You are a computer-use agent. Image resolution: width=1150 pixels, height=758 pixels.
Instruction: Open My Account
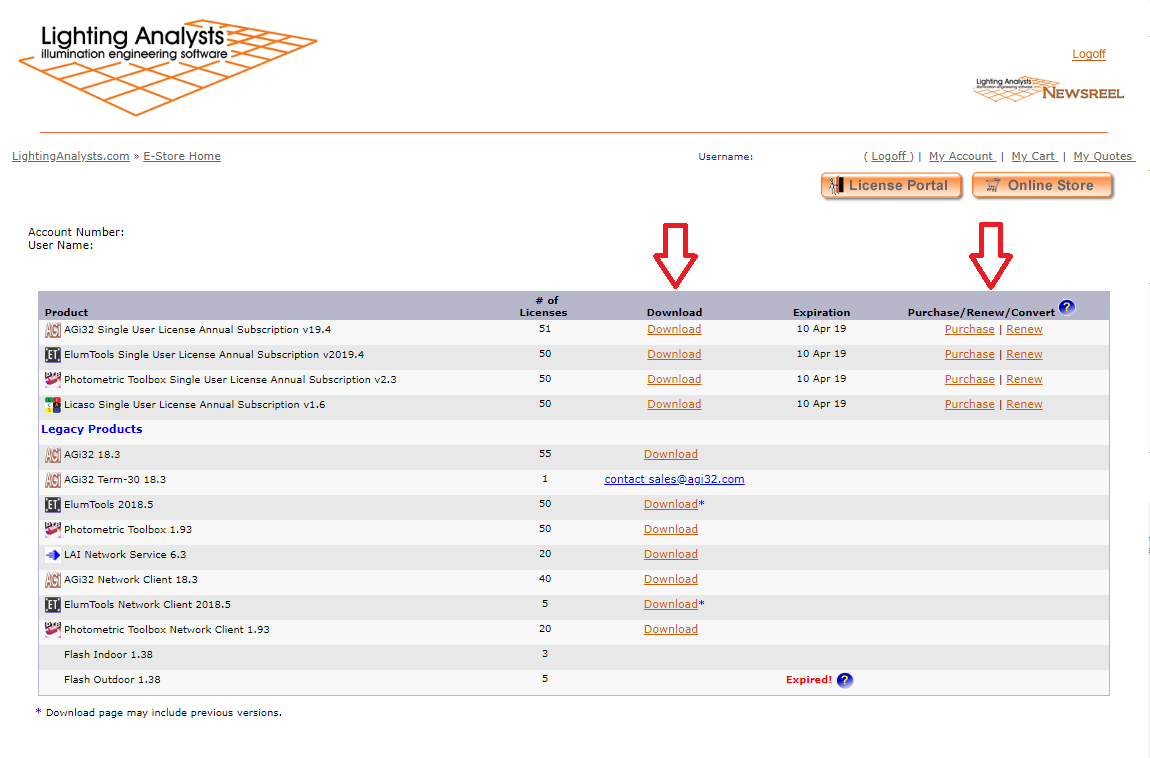click(962, 156)
